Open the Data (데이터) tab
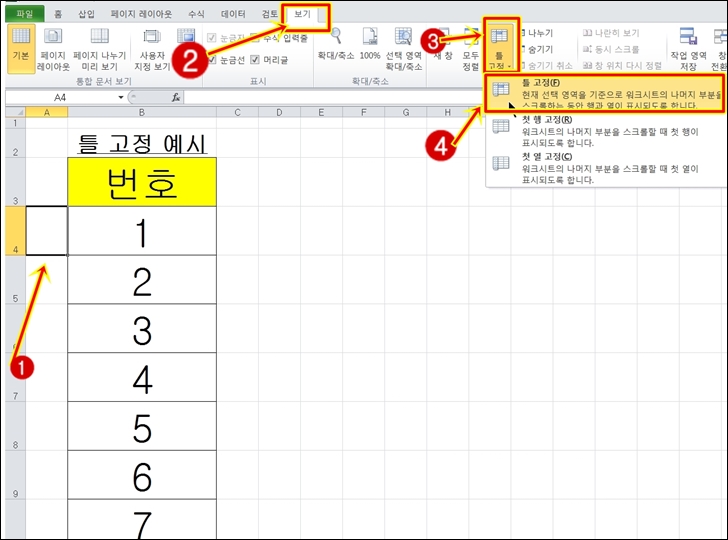 coord(233,14)
